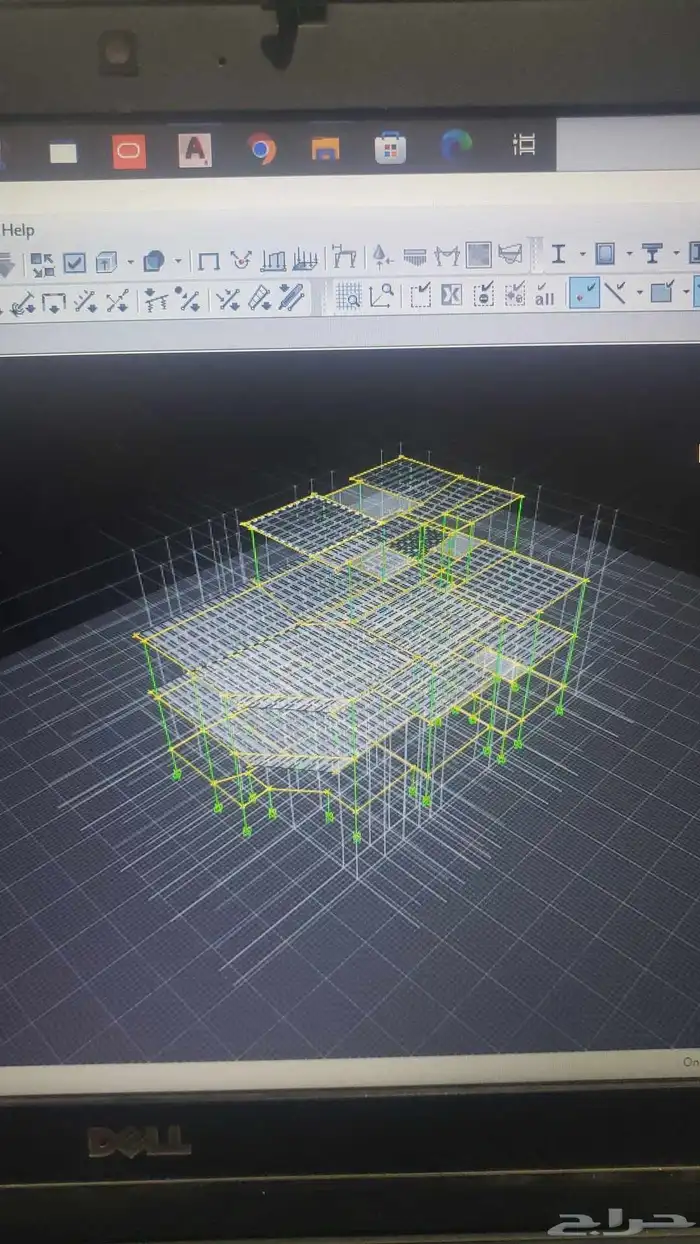Click the I-section frame design icon

click(x=558, y=254)
